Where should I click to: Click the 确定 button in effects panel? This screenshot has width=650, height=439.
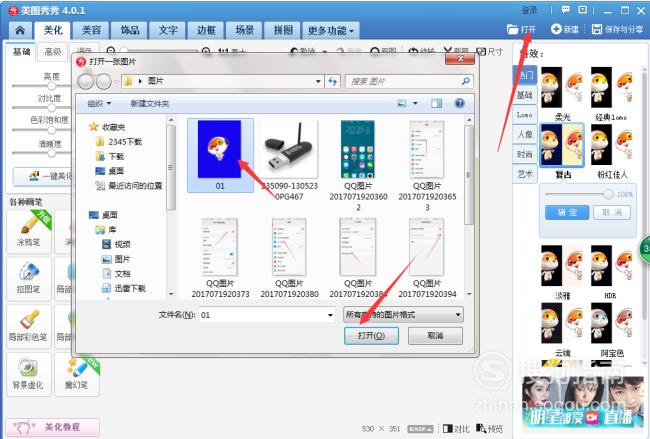pyautogui.click(x=567, y=213)
